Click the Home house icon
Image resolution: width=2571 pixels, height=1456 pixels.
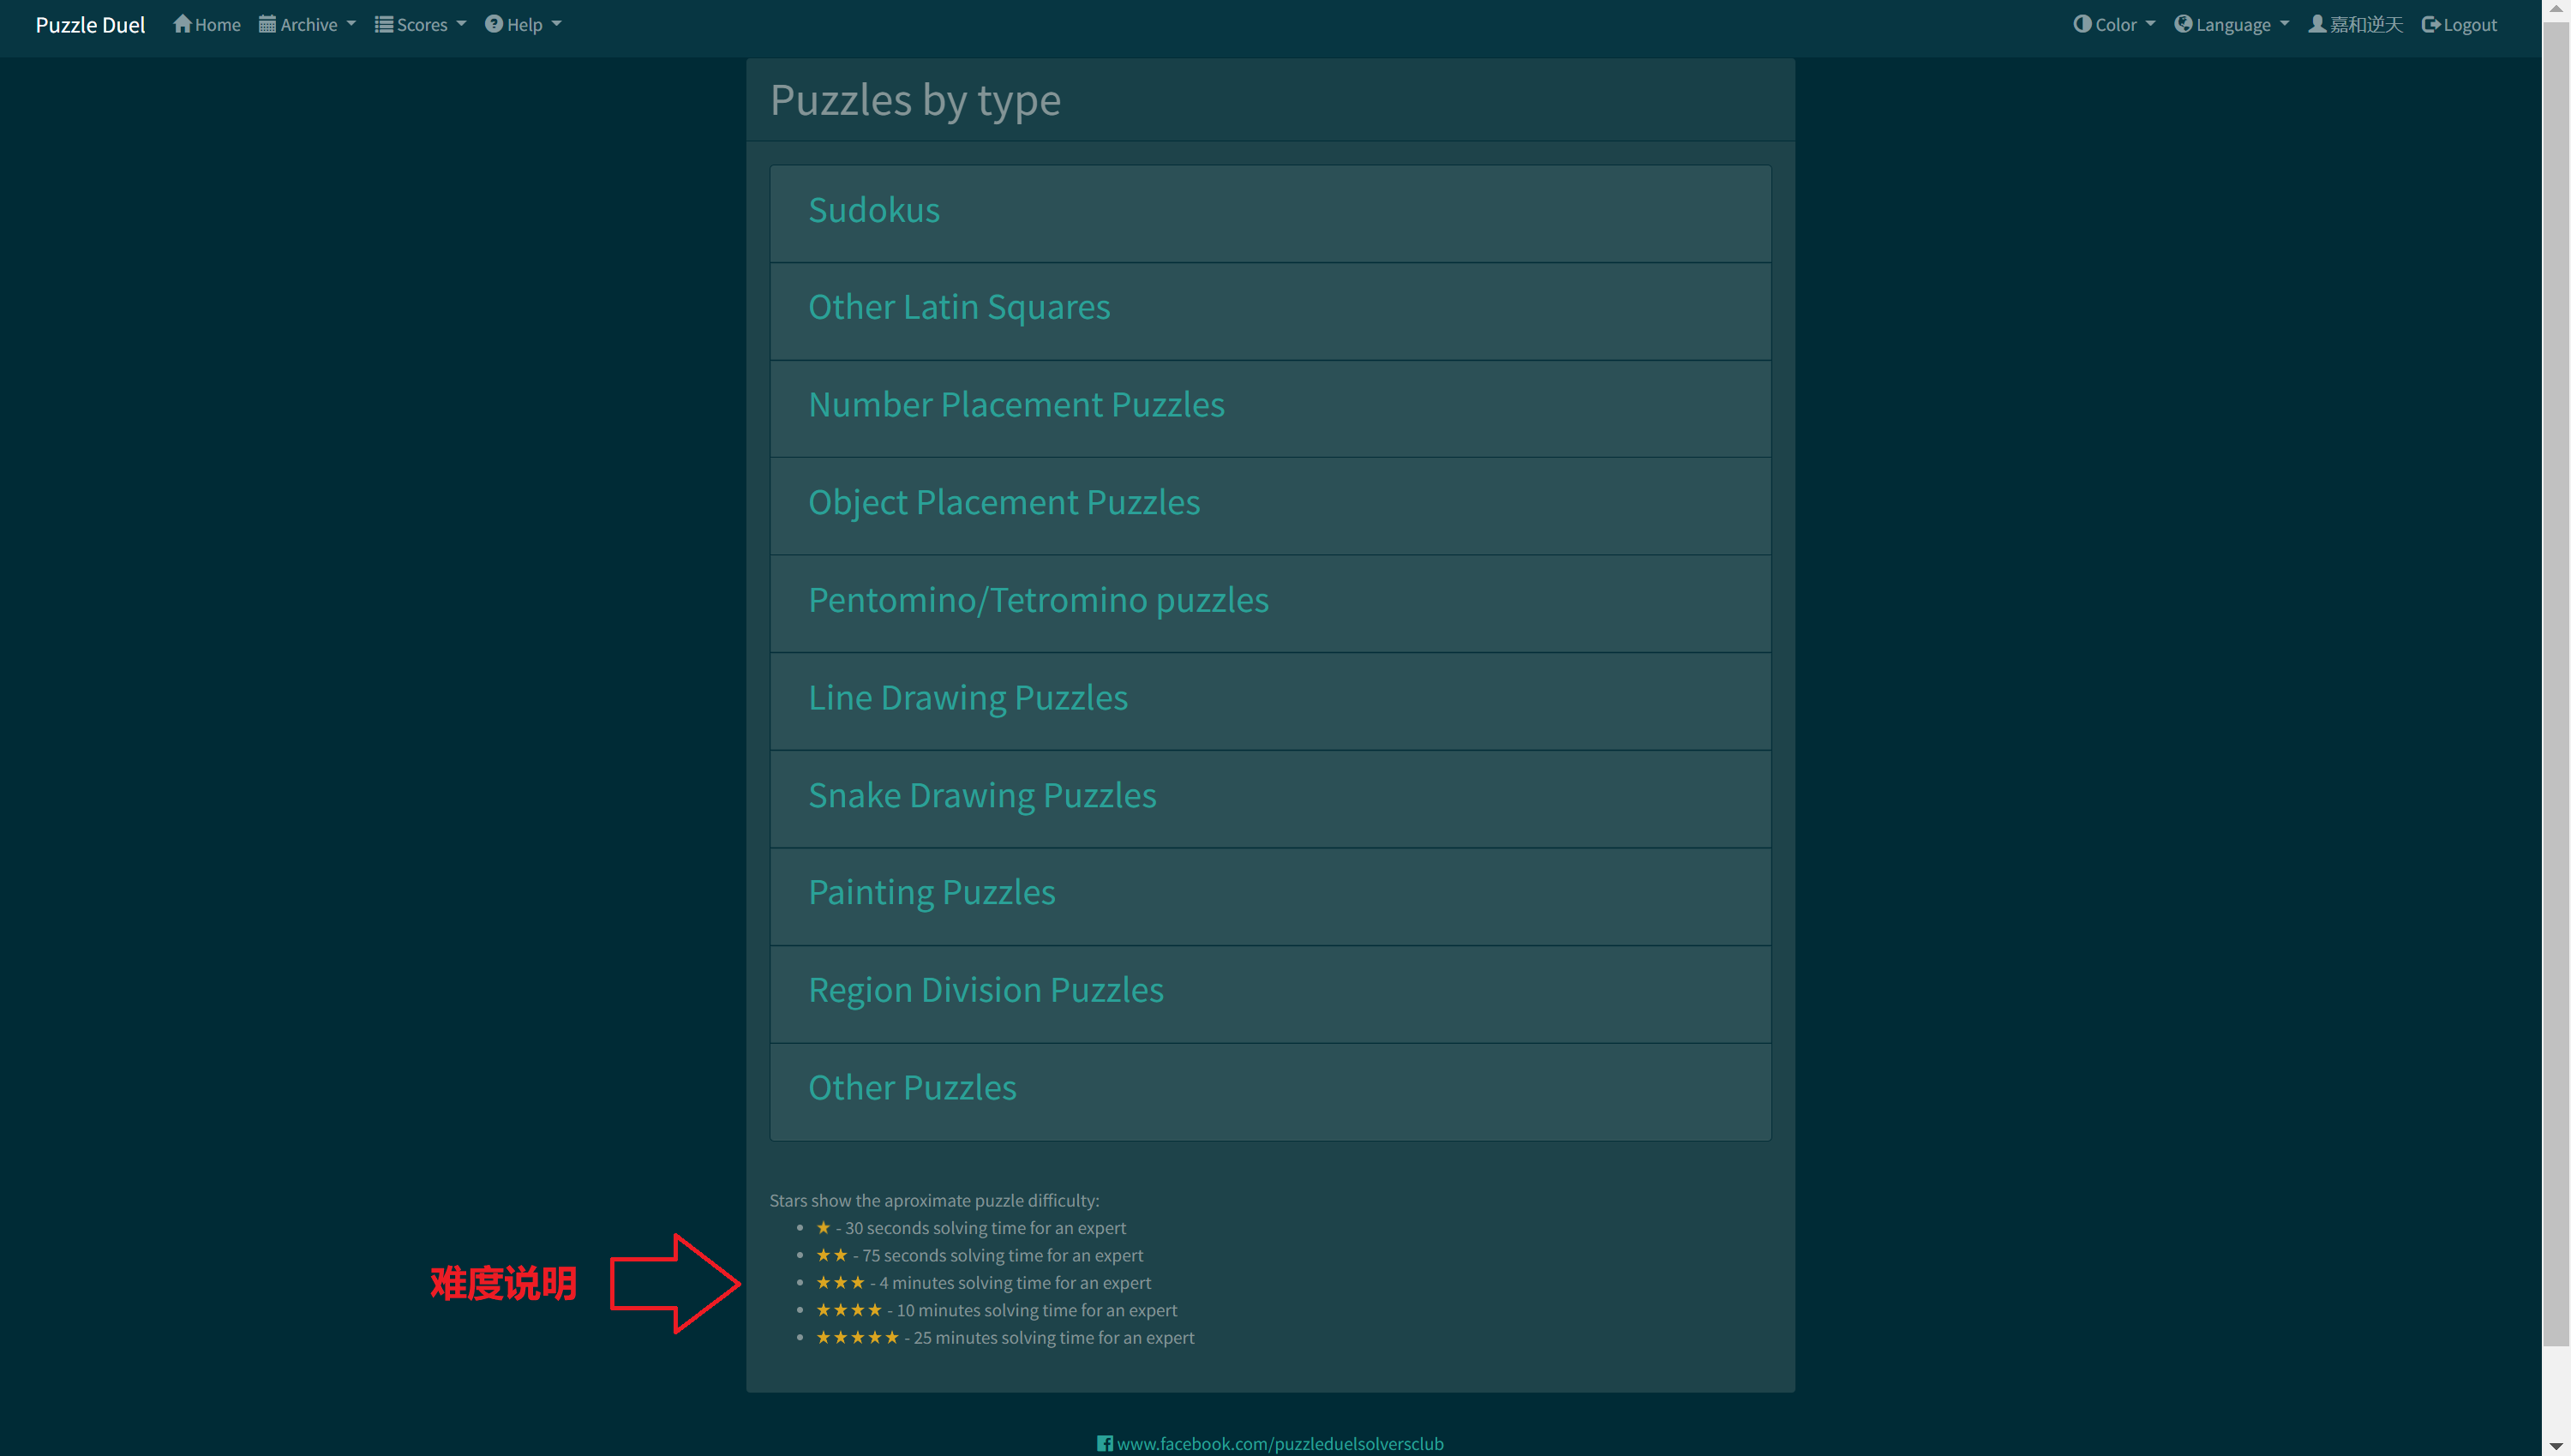(x=182, y=24)
